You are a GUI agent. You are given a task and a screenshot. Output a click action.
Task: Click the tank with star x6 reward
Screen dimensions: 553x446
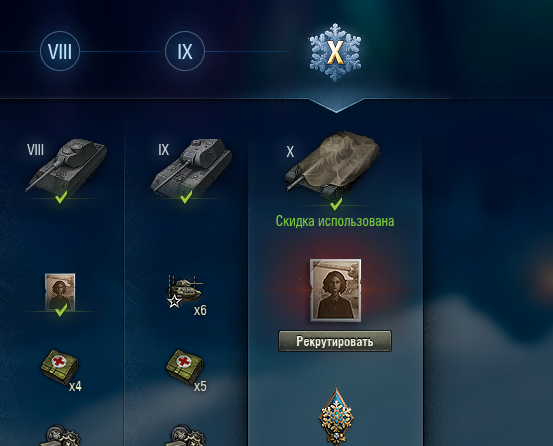pos(184,291)
